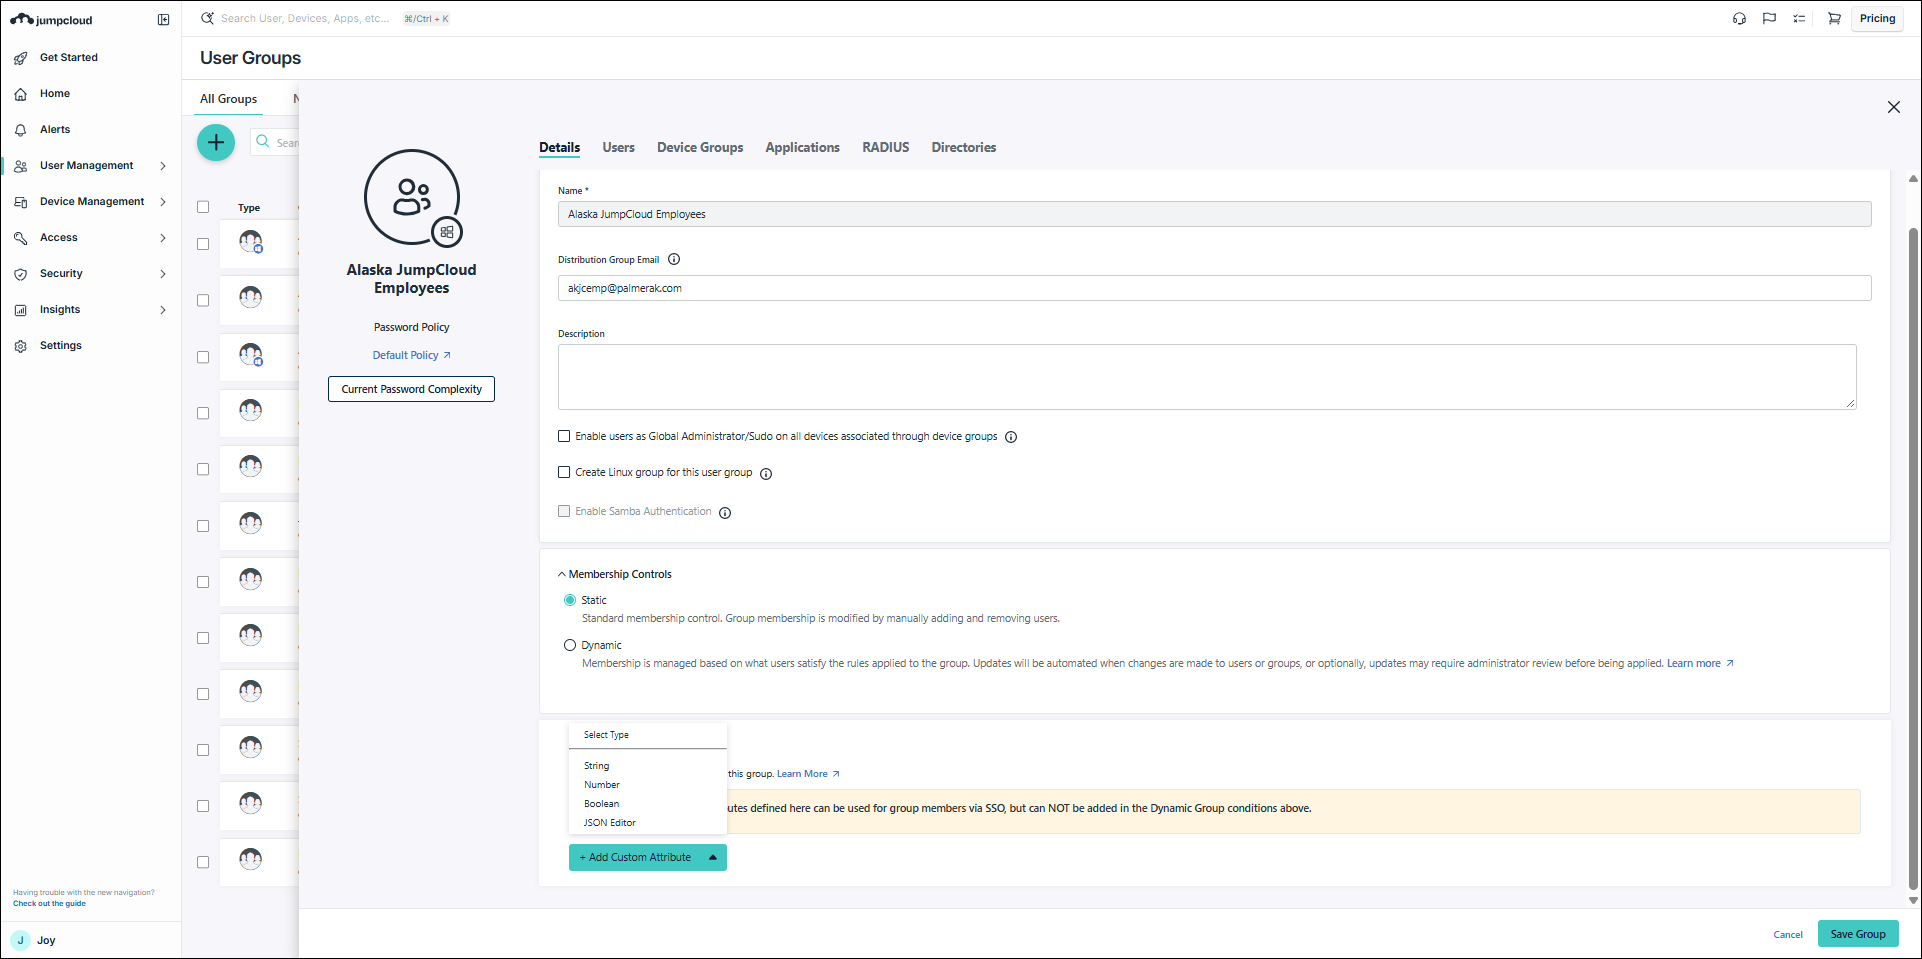The height and width of the screenshot is (959, 1922).
Task: Switch to the Device Groups tab
Action: click(x=700, y=148)
